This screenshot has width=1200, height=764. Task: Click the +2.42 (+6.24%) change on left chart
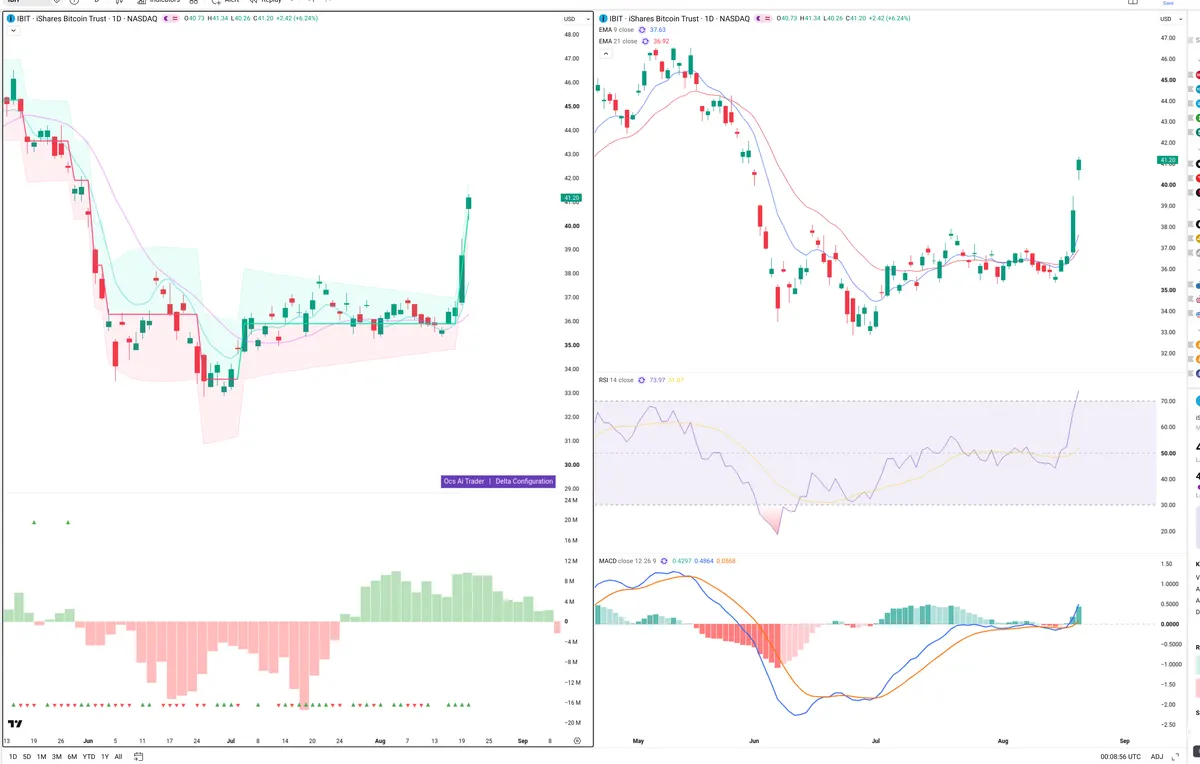click(x=299, y=19)
